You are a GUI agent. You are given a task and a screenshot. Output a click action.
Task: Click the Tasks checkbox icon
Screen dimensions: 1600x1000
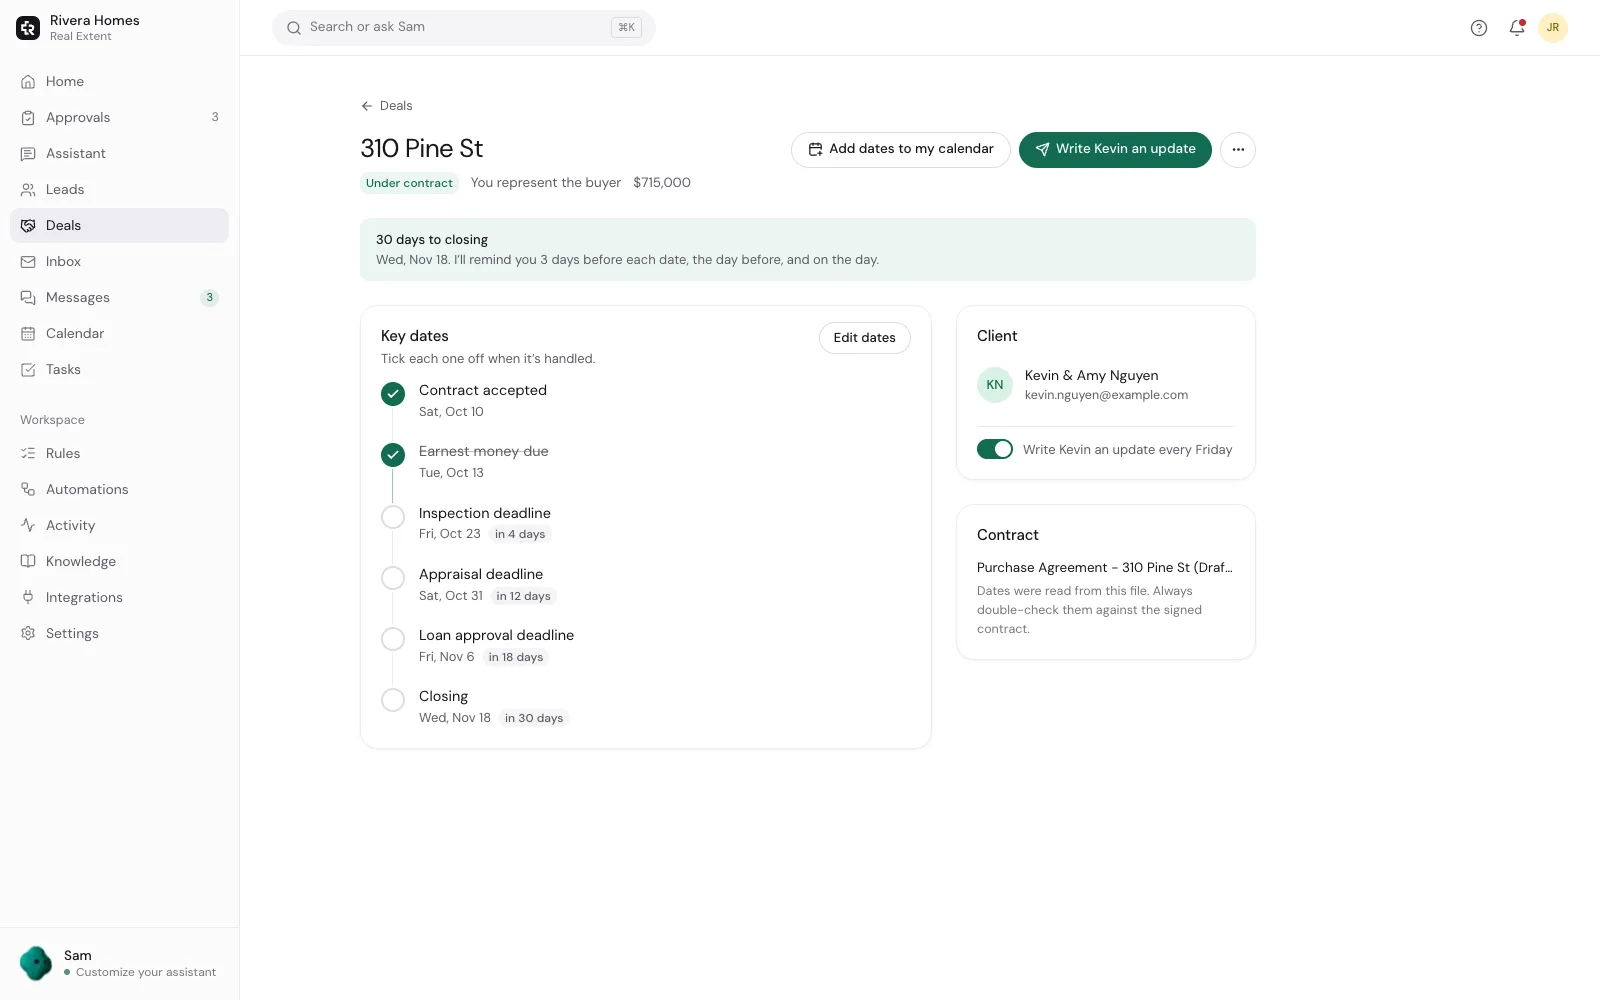pos(28,370)
